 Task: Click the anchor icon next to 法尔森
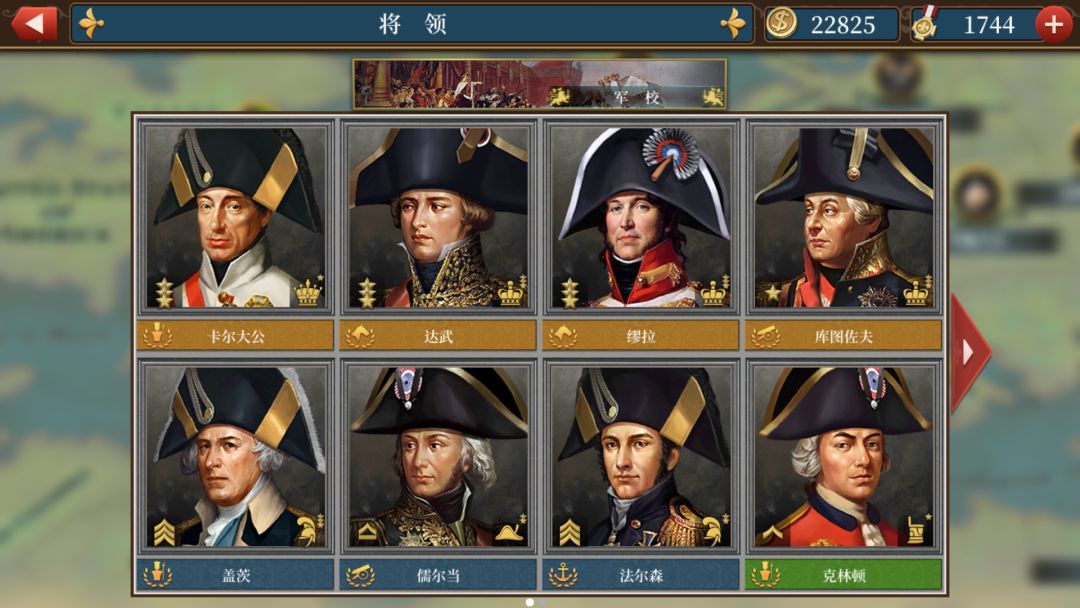click(563, 575)
